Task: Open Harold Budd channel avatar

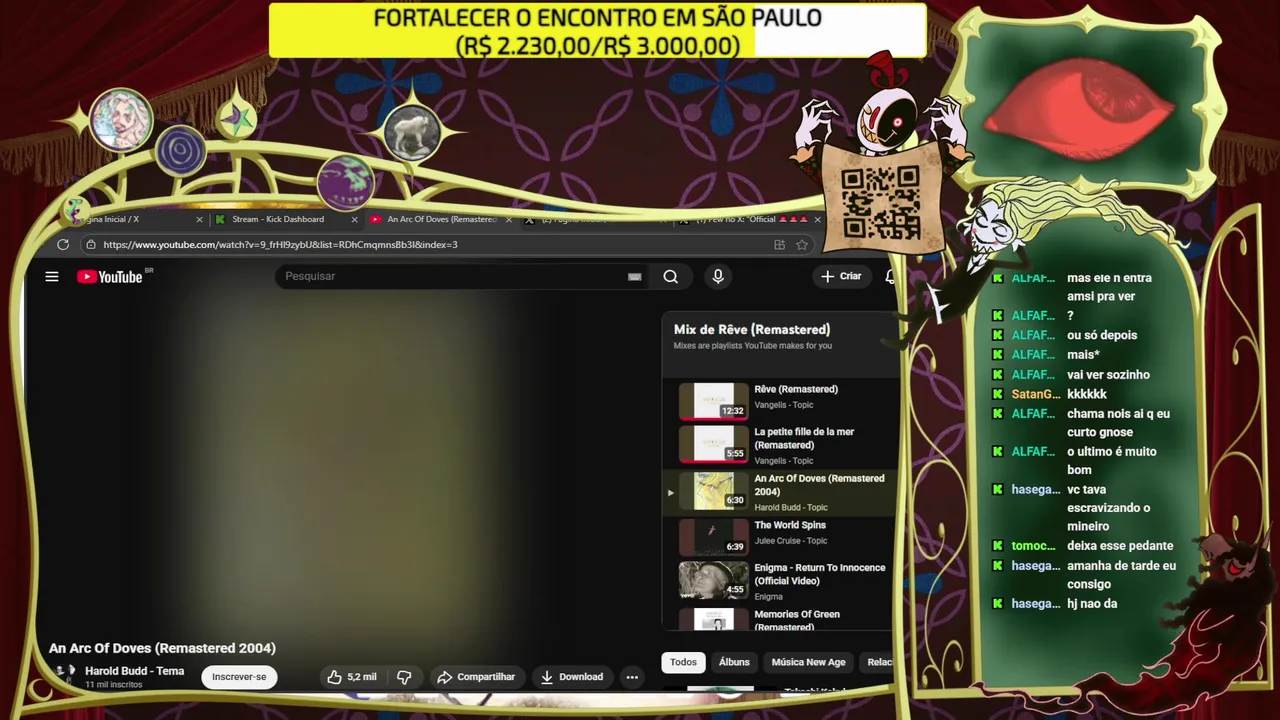Action: [65, 675]
